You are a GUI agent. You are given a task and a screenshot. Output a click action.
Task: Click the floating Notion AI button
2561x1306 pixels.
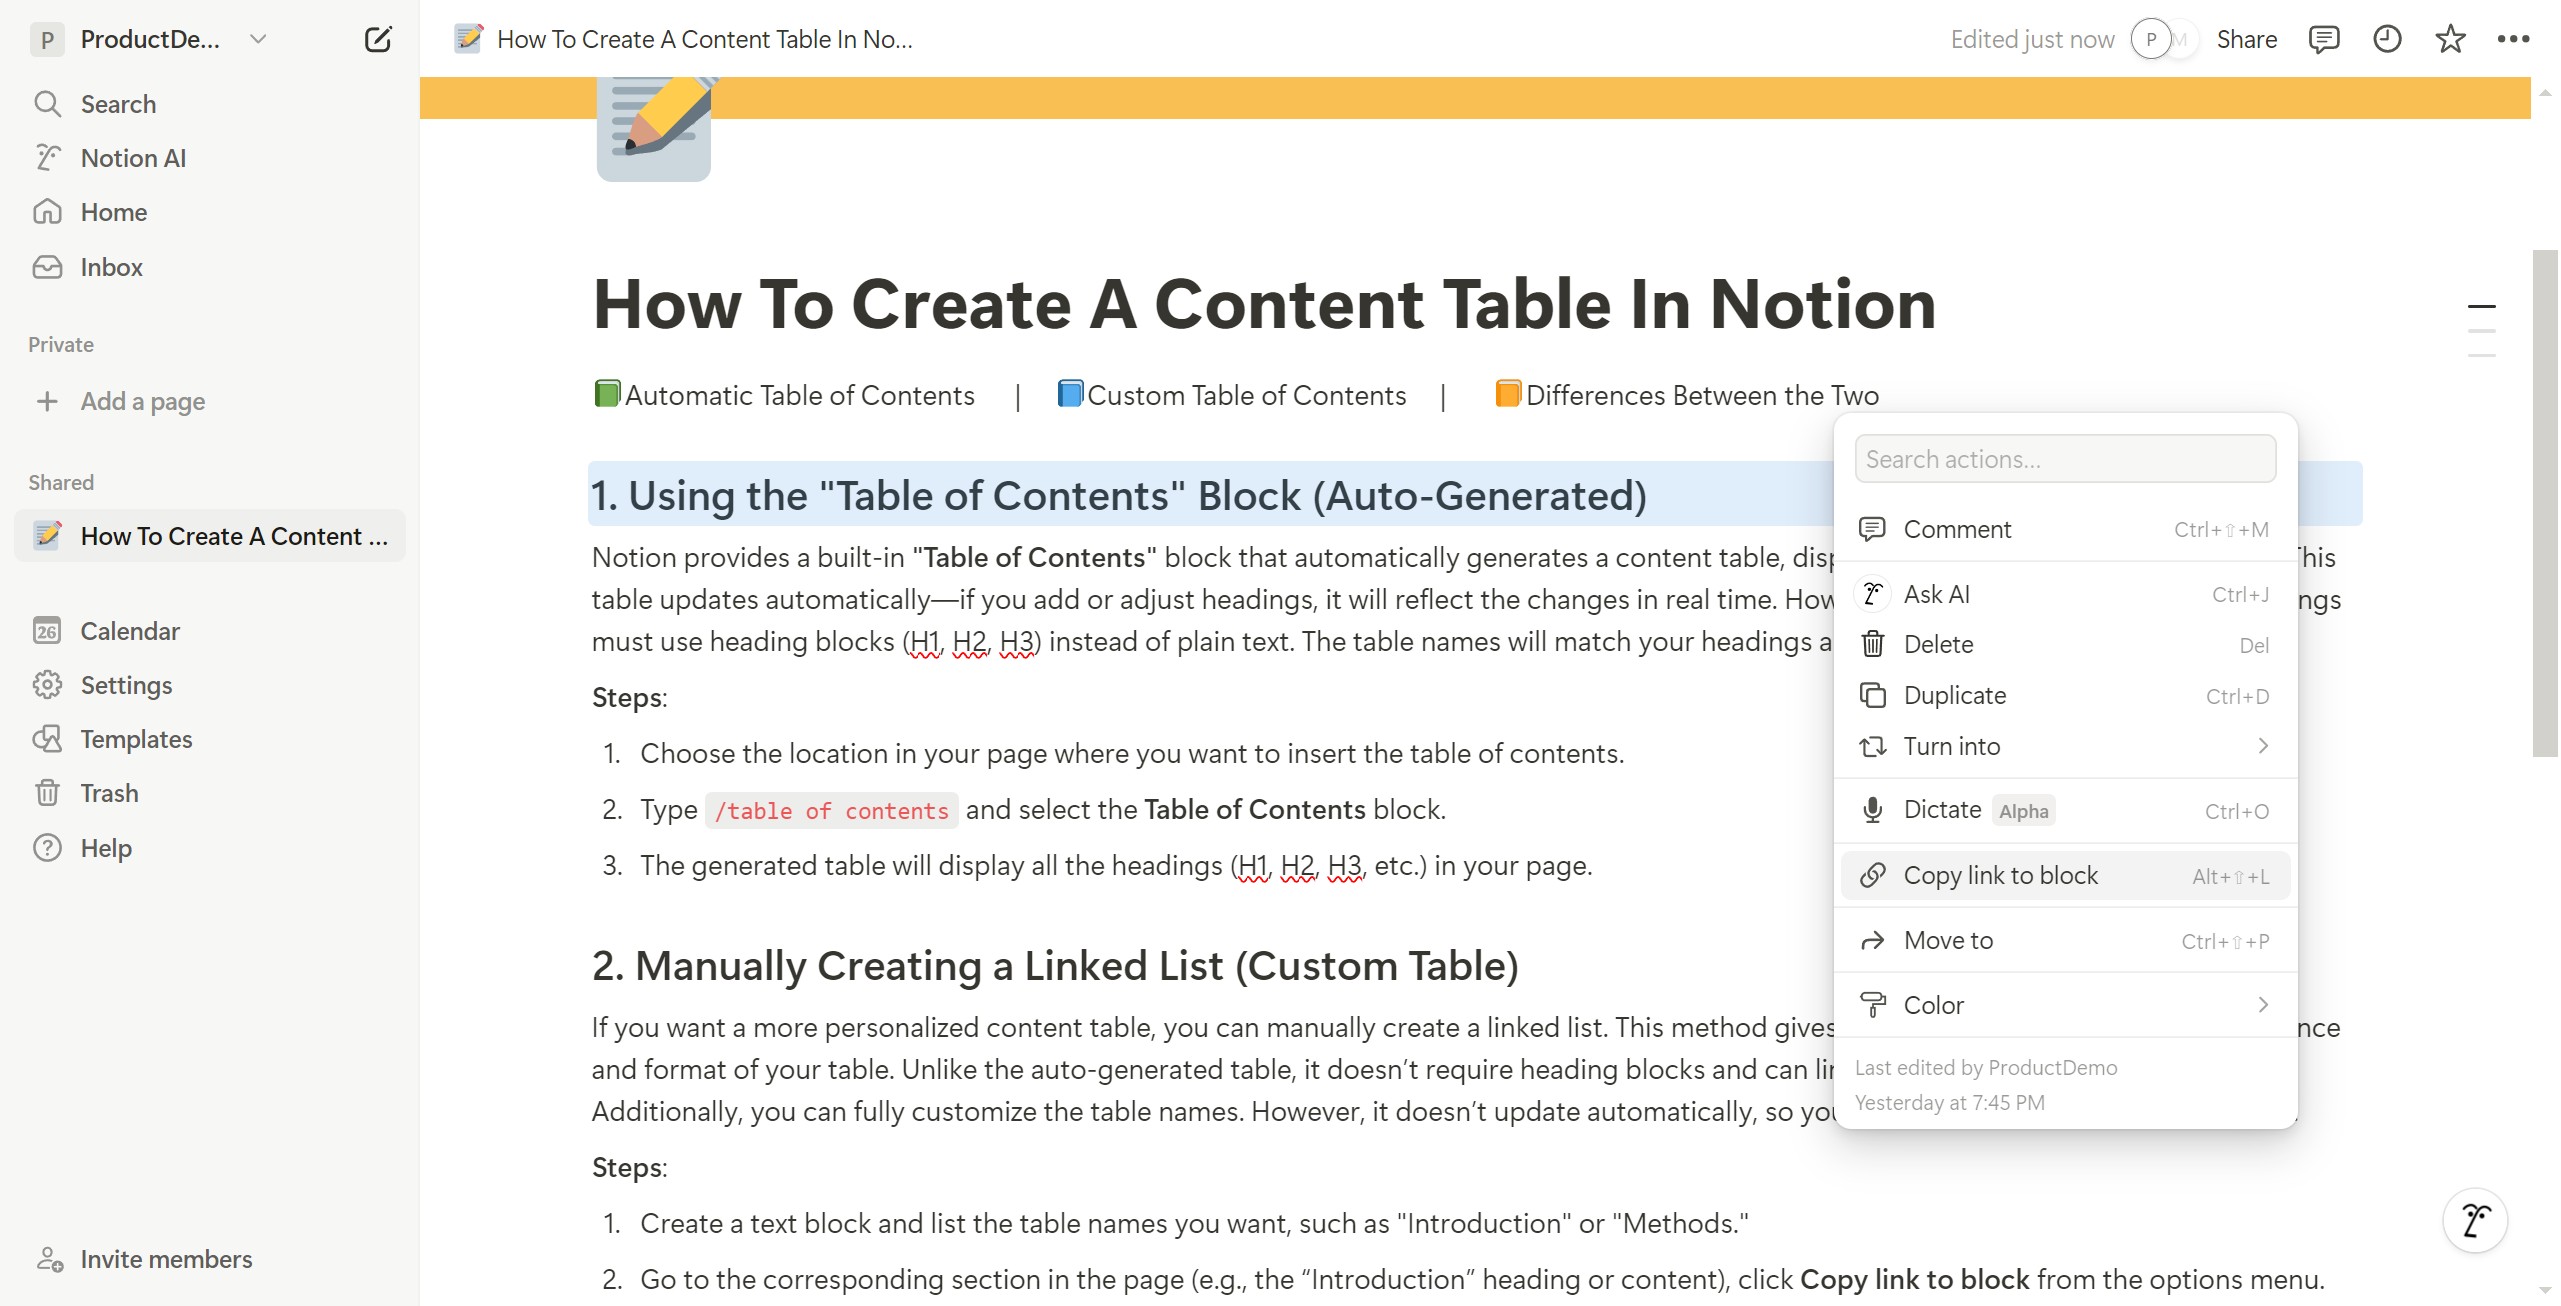click(2475, 1220)
